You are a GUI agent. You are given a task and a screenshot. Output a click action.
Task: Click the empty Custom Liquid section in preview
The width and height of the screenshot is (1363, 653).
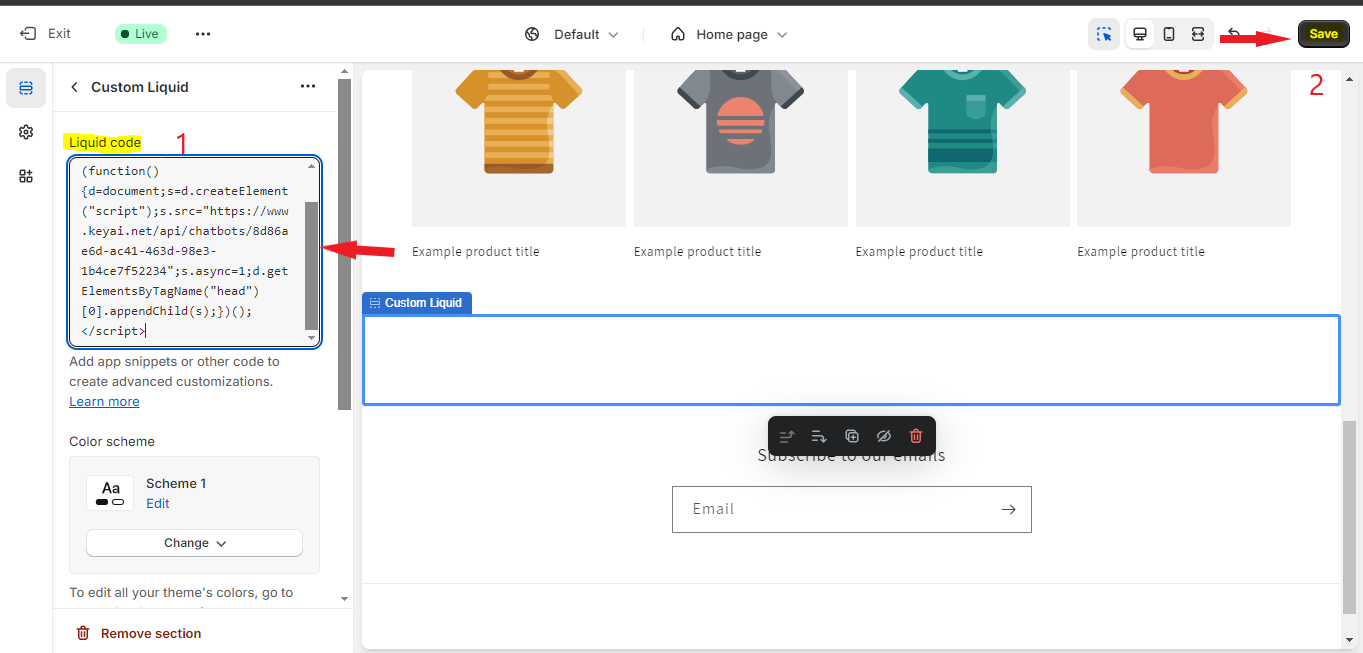pyautogui.click(x=851, y=360)
